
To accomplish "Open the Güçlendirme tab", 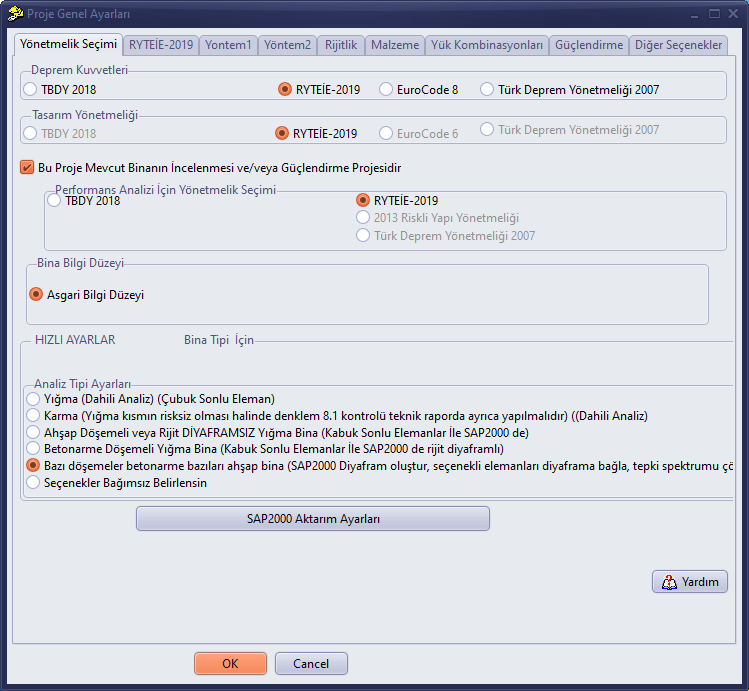I will (589, 45).
